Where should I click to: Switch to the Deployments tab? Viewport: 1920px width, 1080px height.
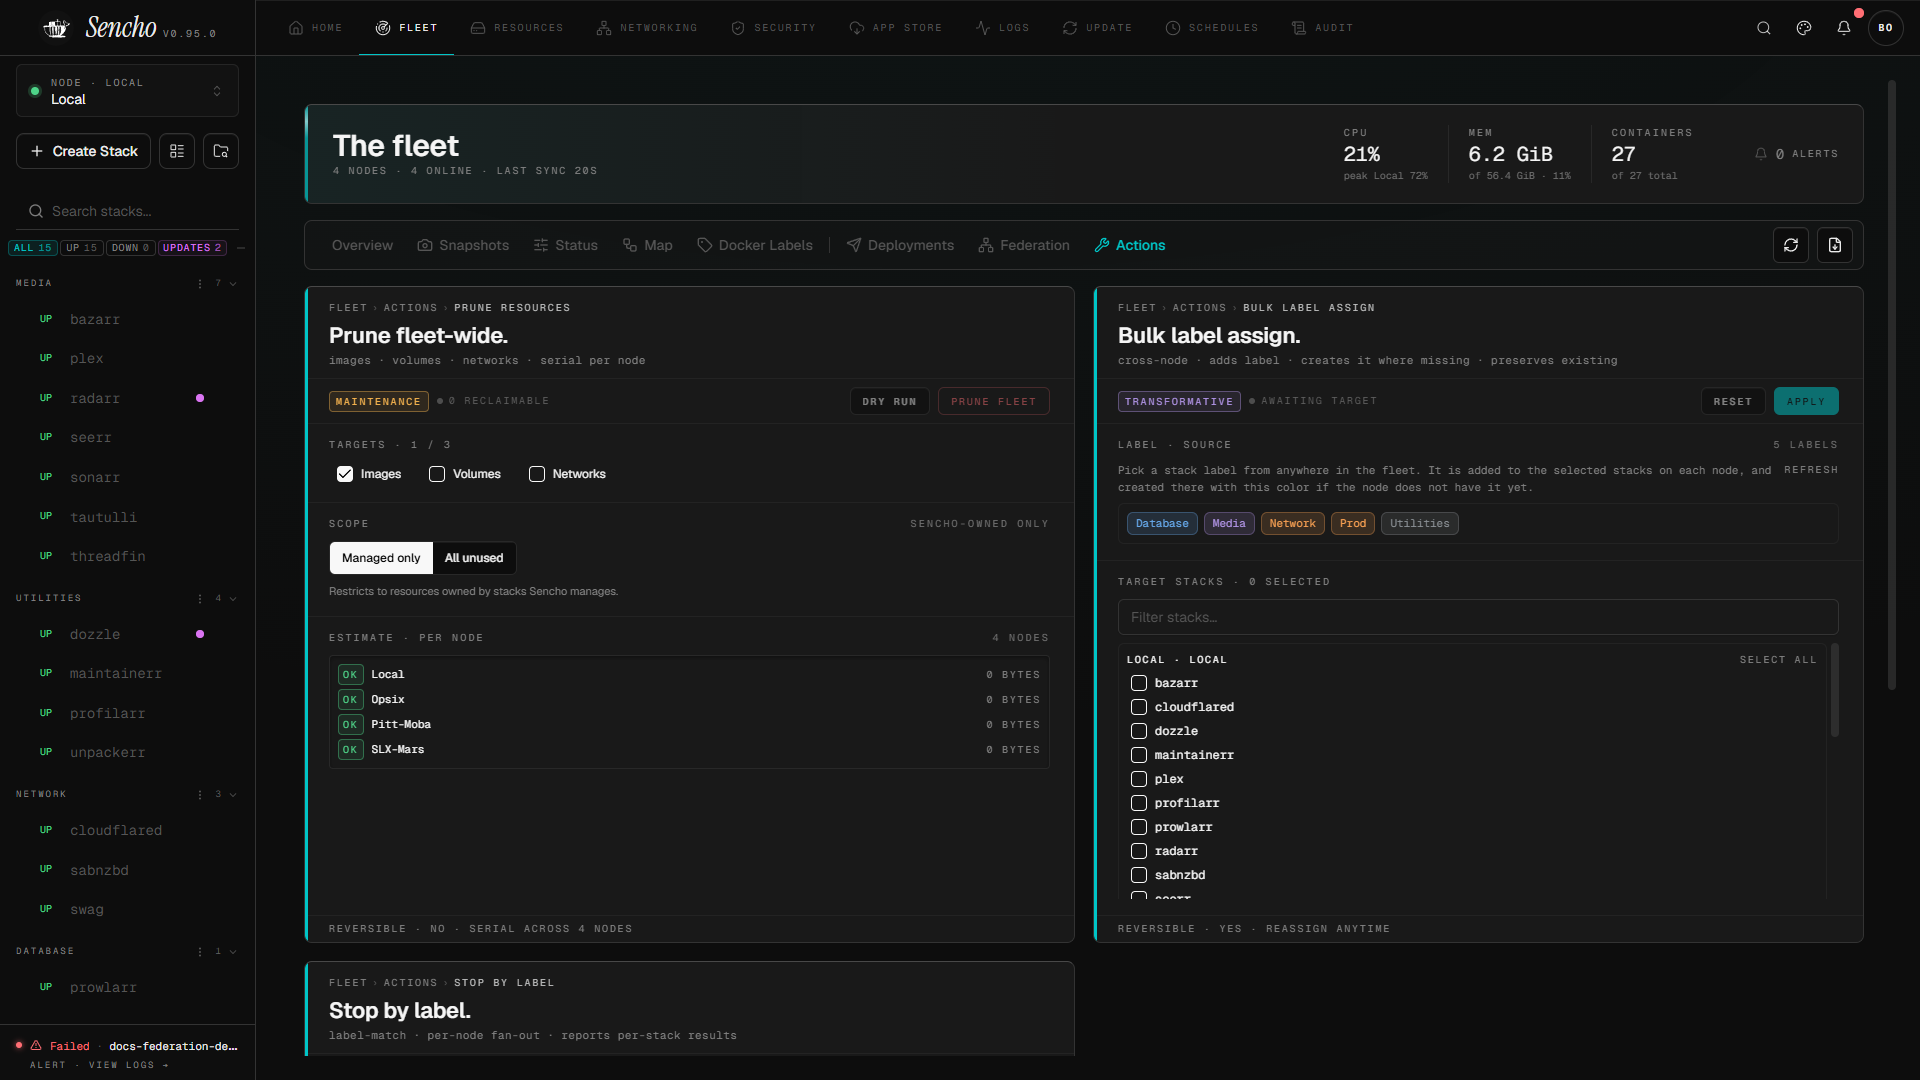(900, 245)
